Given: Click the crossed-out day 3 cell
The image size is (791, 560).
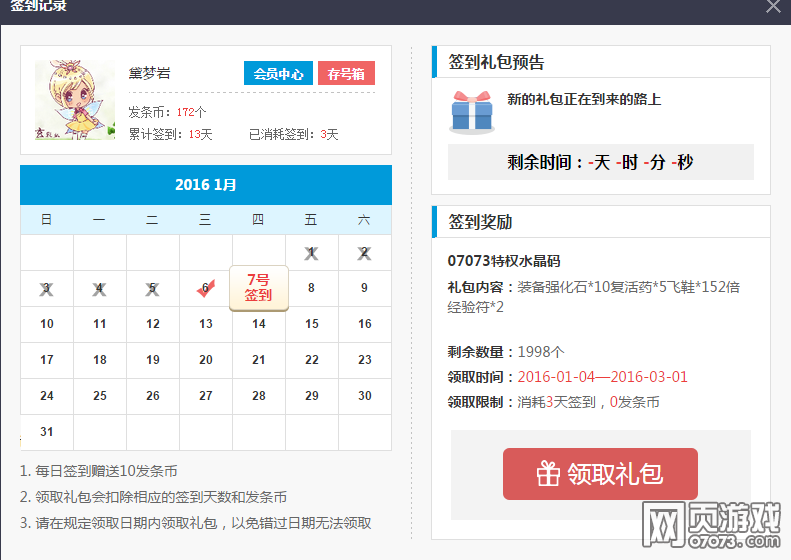Looking at the screenshot, I should pos(46,289).
